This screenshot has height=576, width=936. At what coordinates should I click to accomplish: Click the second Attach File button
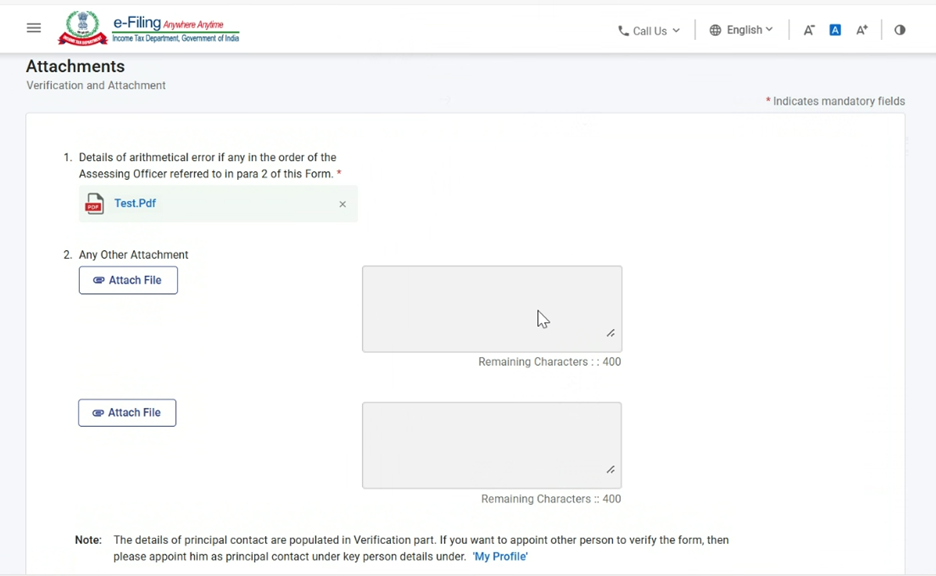pyautogui.click(x=127, y=412)
